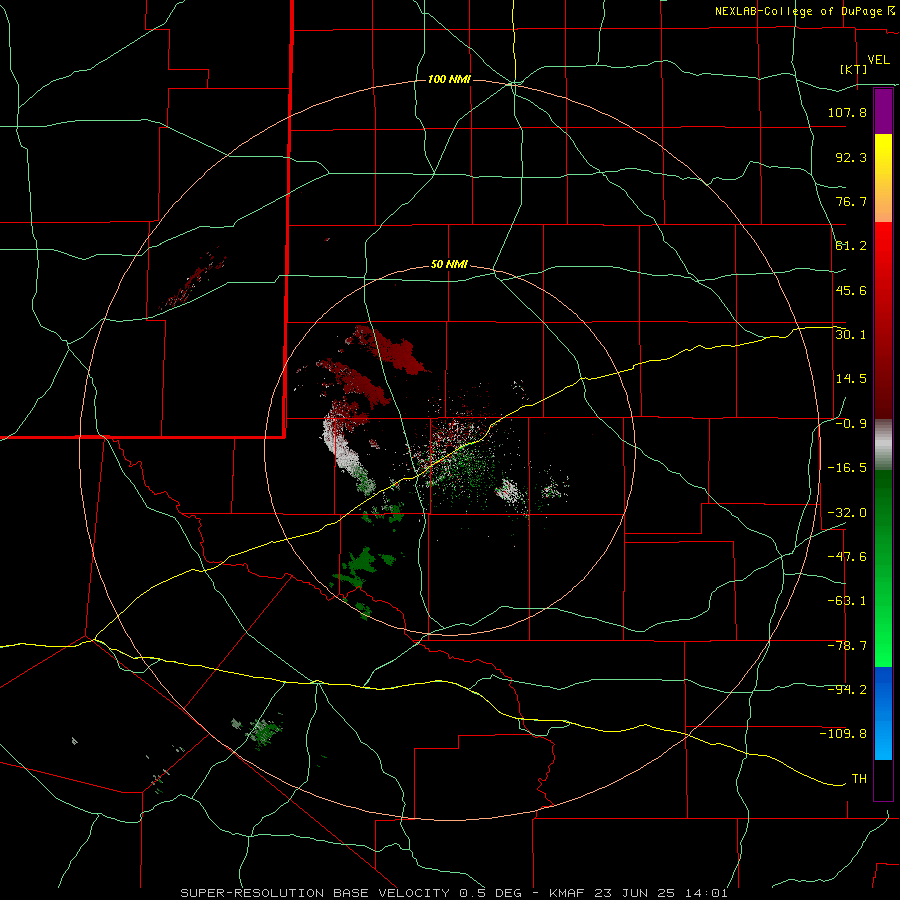
Task: Click the 30.1 velocity scale value
Action: (x=851, y=335)
